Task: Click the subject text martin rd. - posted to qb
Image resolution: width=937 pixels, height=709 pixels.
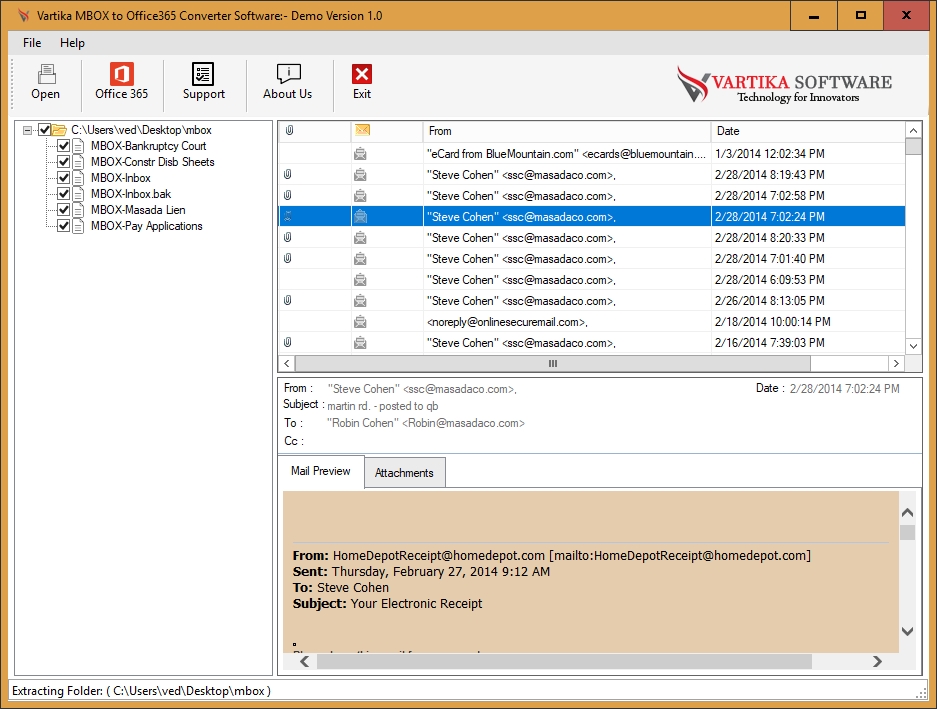Action: coord(382,406)
